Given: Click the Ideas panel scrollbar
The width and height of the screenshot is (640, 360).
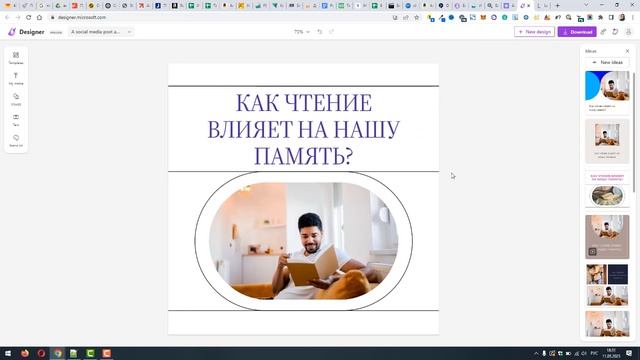Looking at the screenshot, I should [634, 131].
